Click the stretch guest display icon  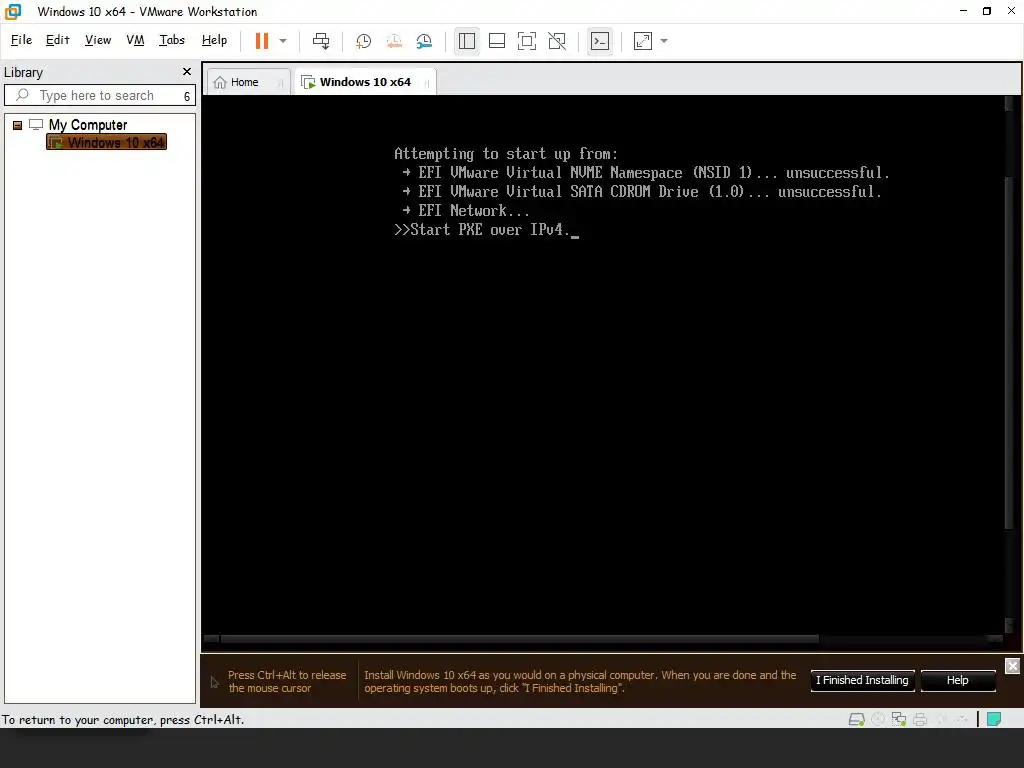click(x=643, y=41)
